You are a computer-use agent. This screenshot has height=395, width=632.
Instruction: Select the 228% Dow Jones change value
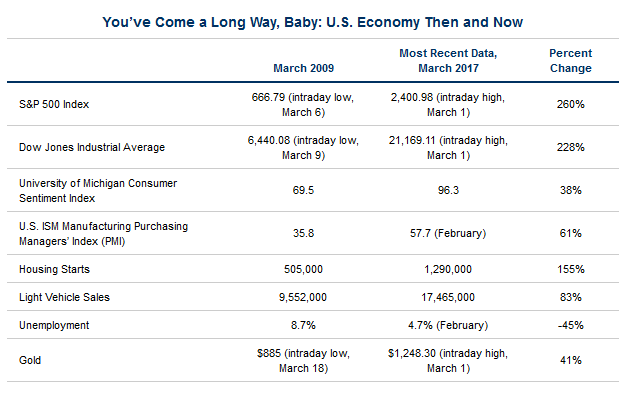click(x=571, y=148)
